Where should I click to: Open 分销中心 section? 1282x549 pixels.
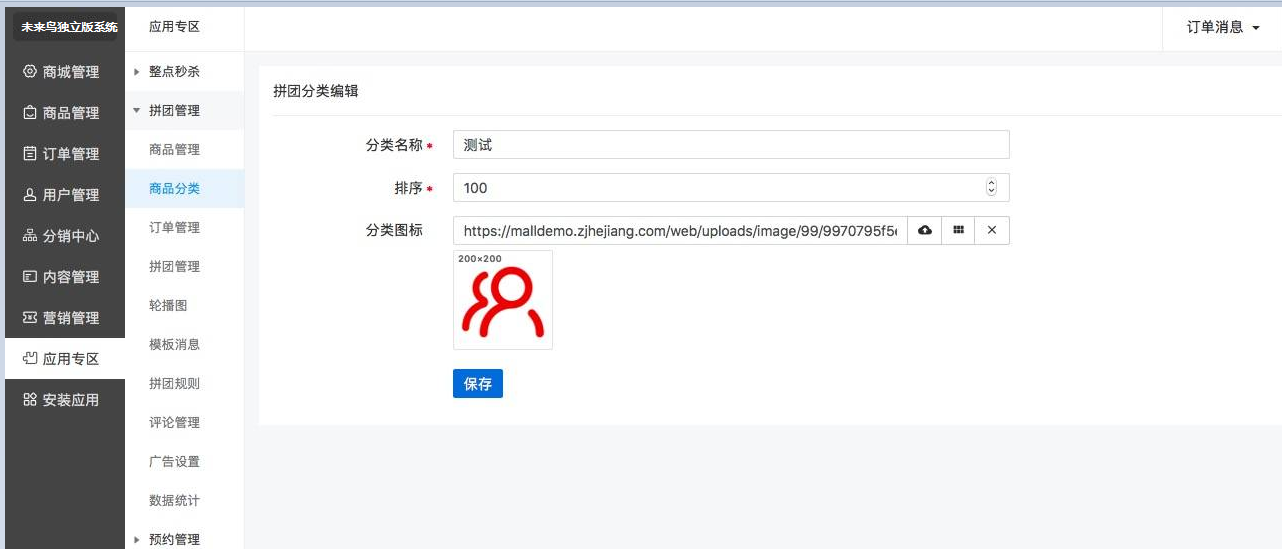click(x=65, y=236)
